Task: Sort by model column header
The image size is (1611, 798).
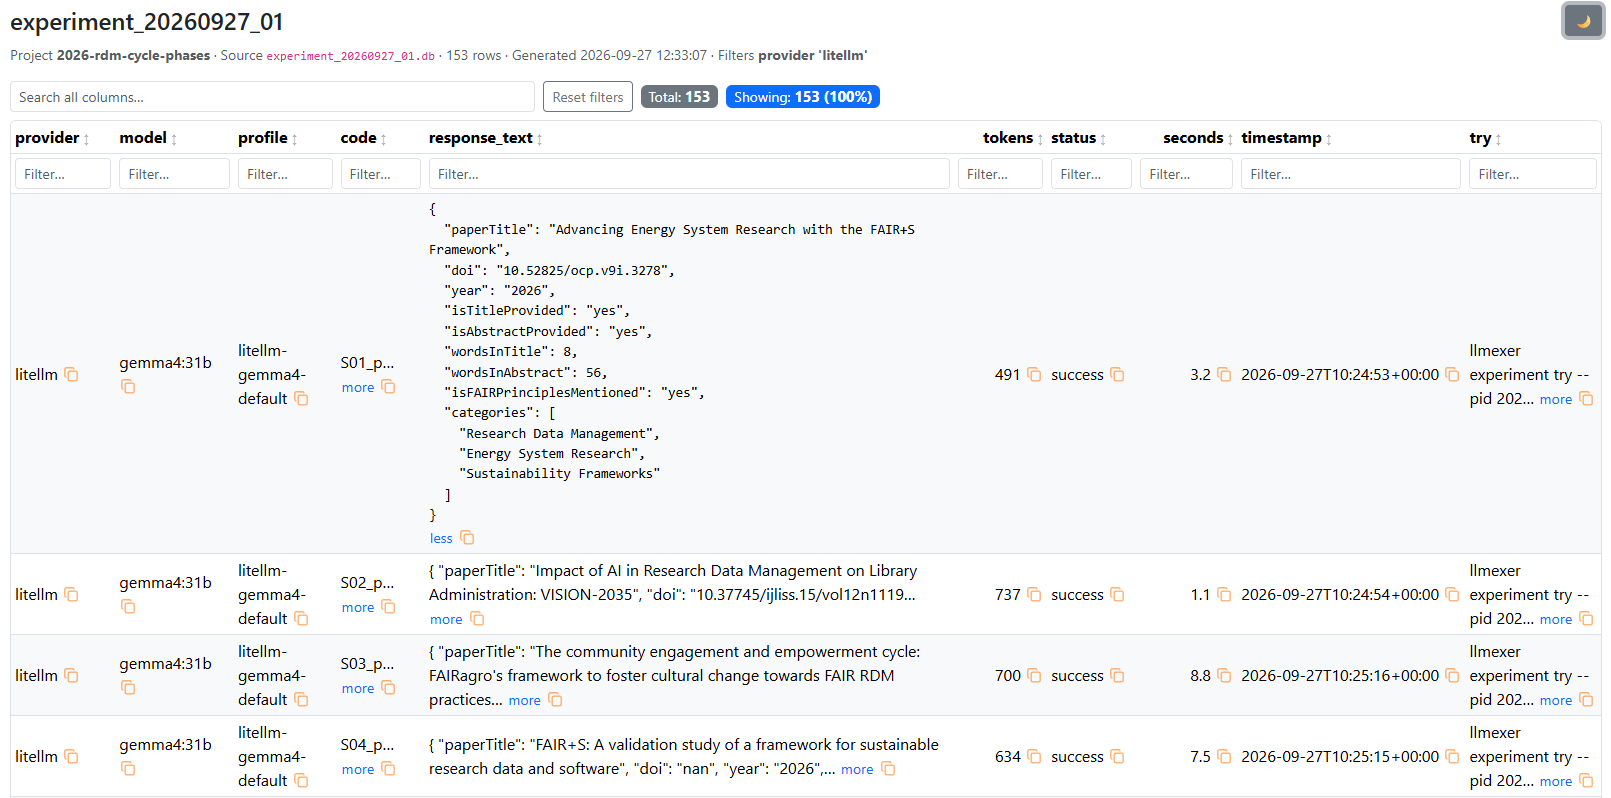Action: (148, 138)
